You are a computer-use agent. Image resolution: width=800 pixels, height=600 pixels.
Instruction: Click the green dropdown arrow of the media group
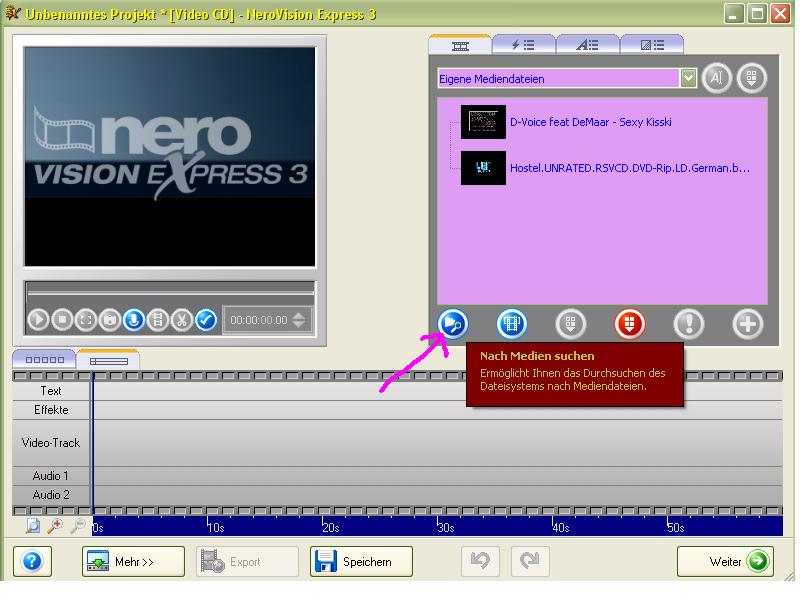688,79
